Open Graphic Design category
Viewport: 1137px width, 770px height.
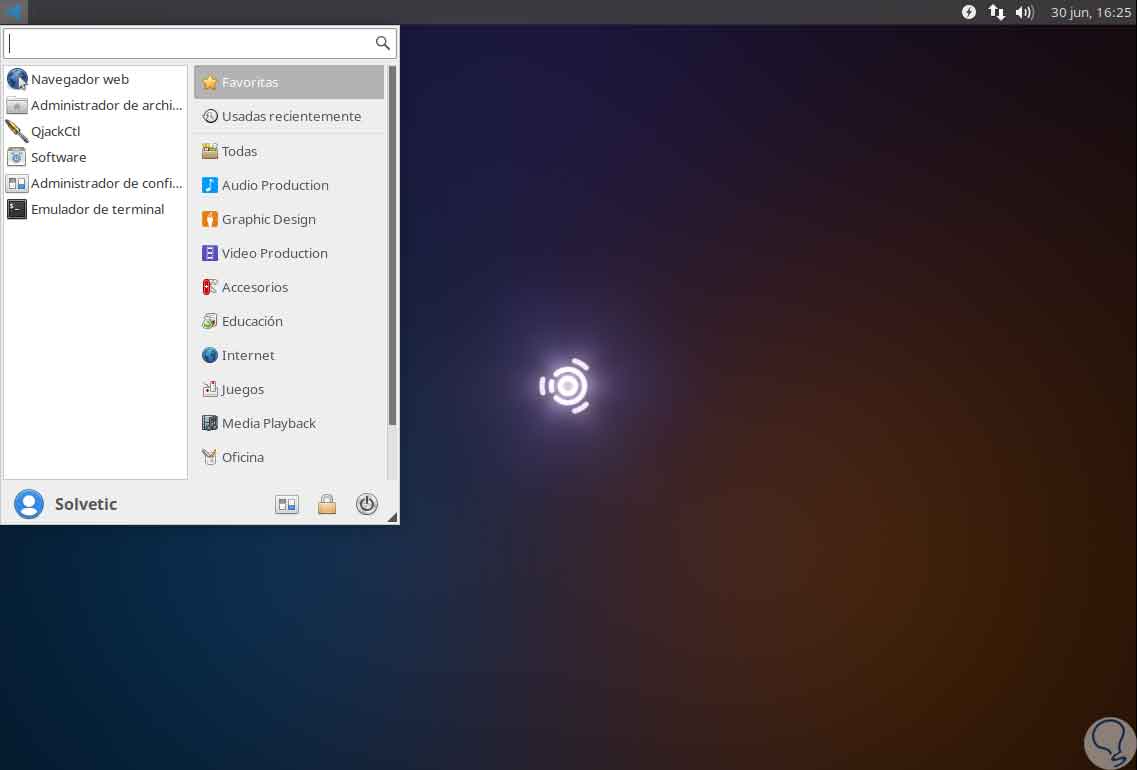[289, 219]
